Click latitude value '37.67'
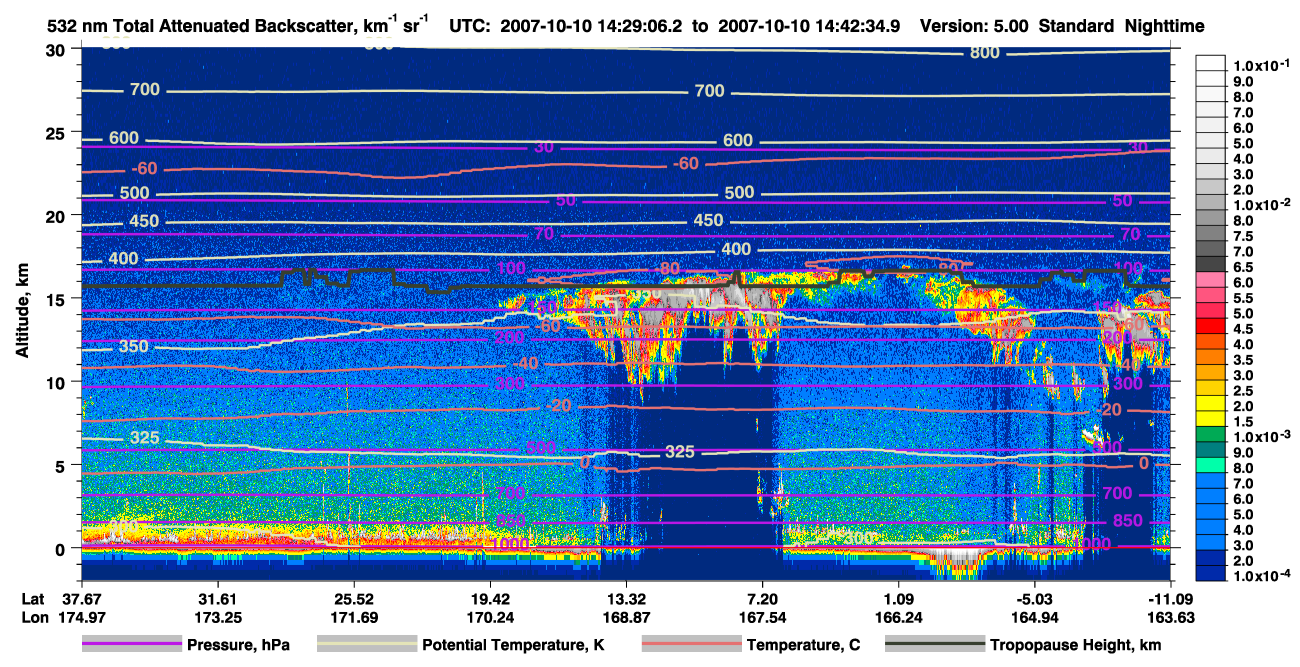 coord(82,600)
